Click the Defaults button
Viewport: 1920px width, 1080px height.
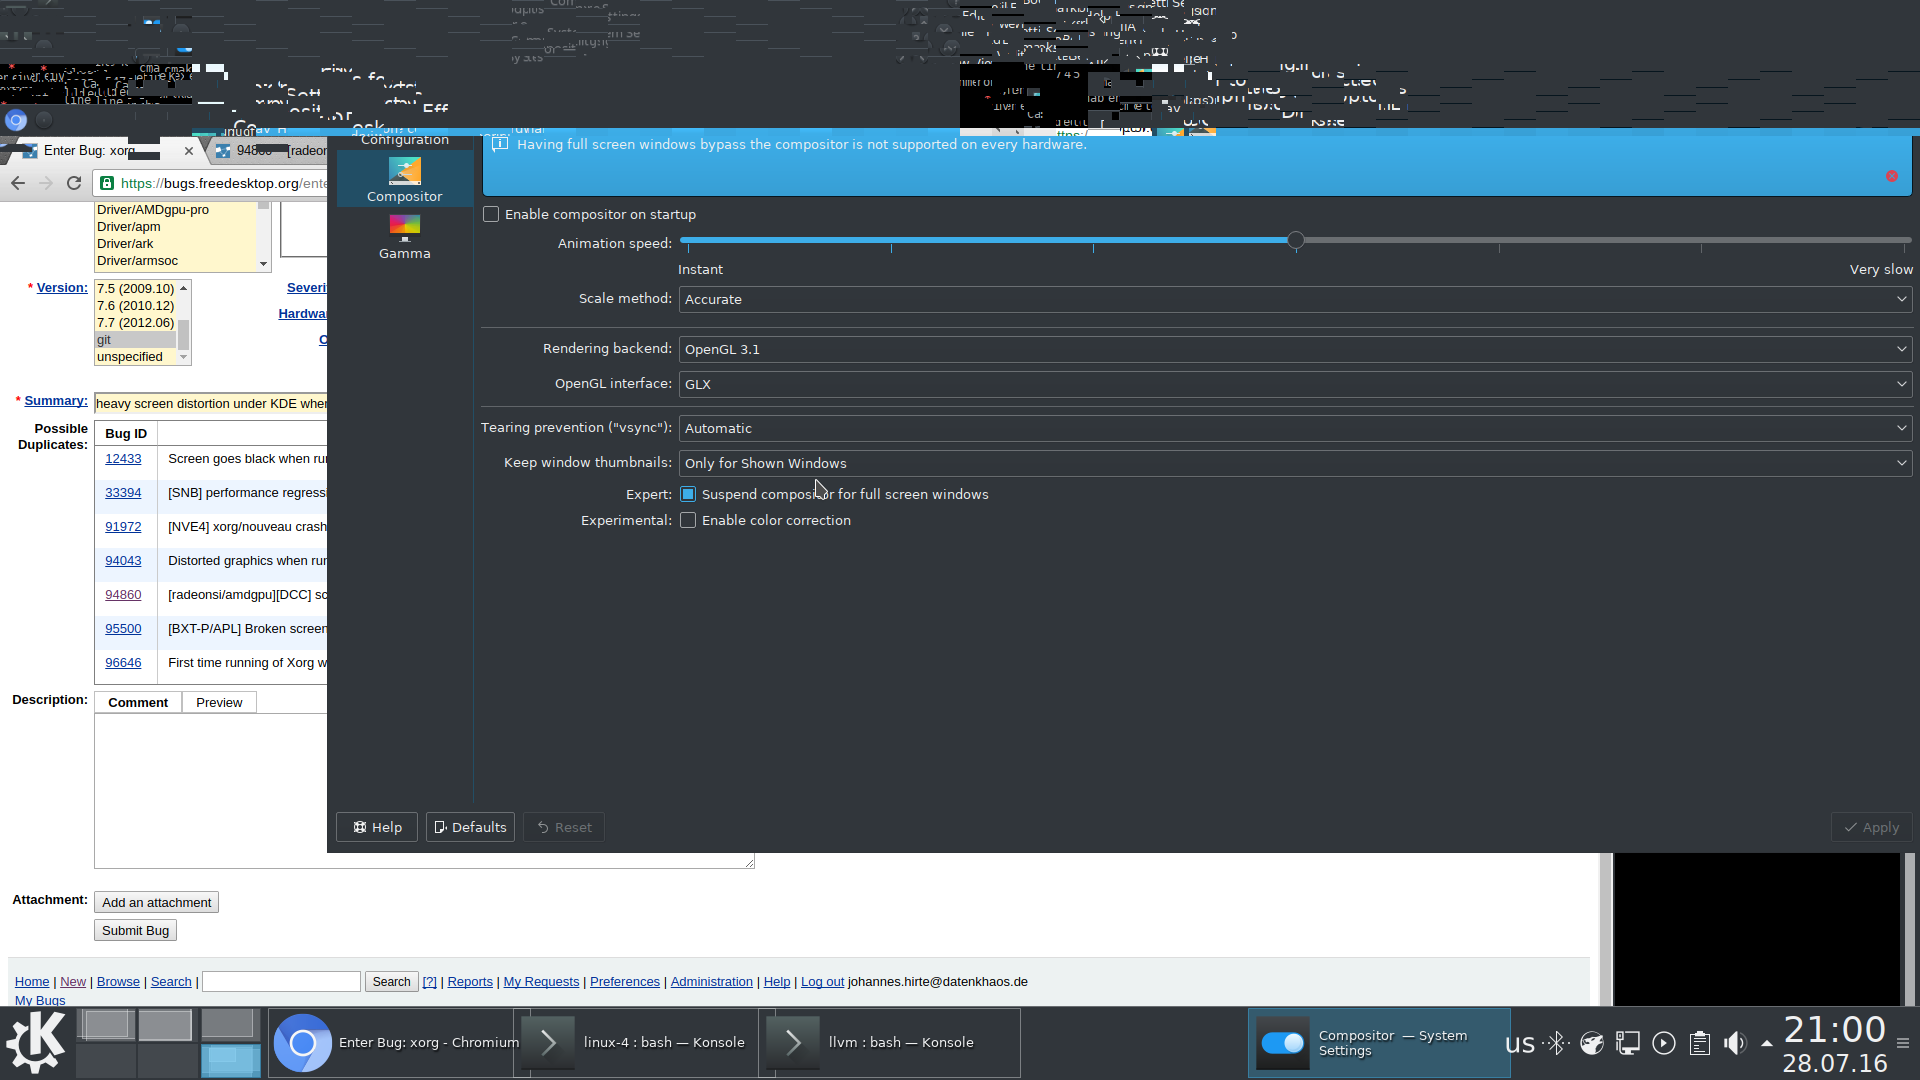(x=470, y=827)
